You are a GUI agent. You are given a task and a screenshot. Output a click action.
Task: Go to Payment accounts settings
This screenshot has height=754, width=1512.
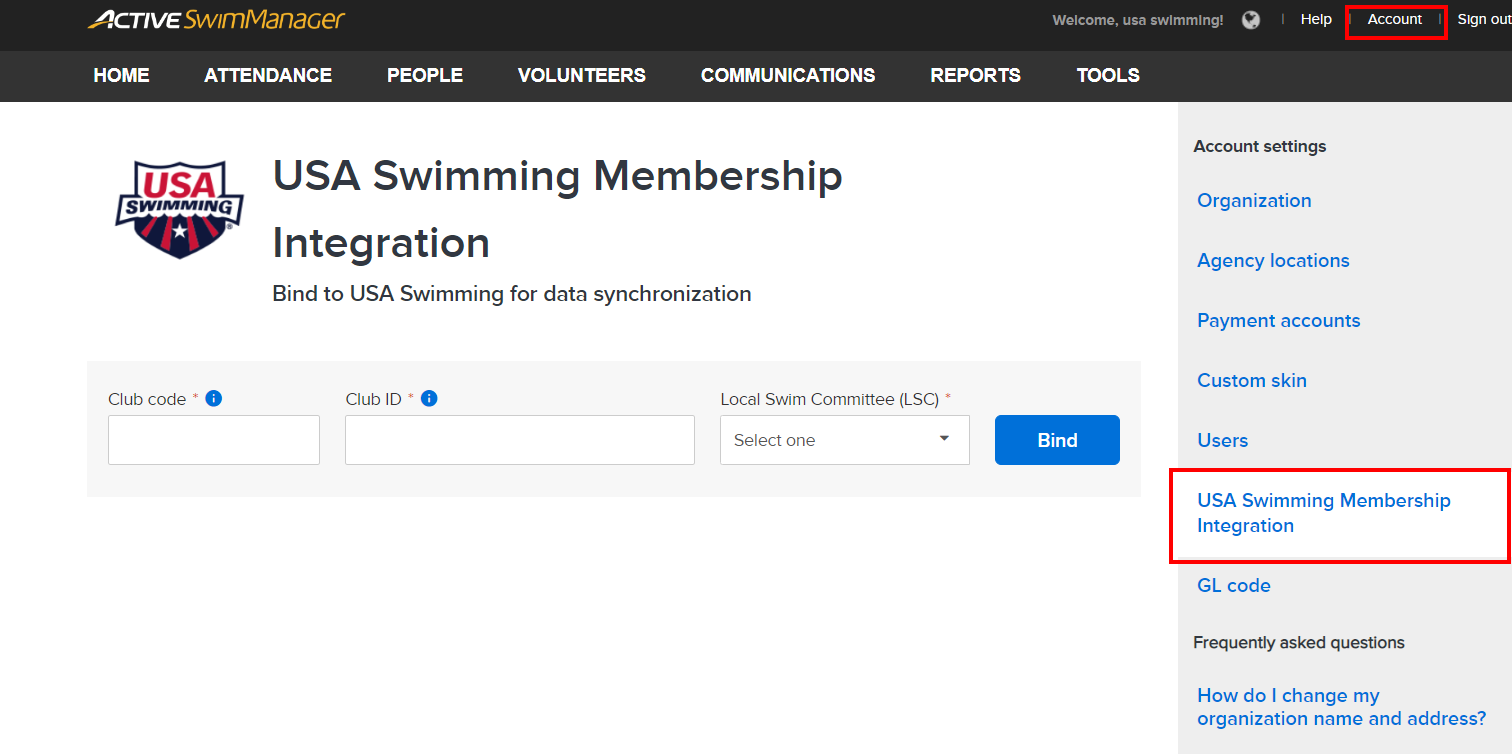pyautogui.click(x=1278, y=320)
